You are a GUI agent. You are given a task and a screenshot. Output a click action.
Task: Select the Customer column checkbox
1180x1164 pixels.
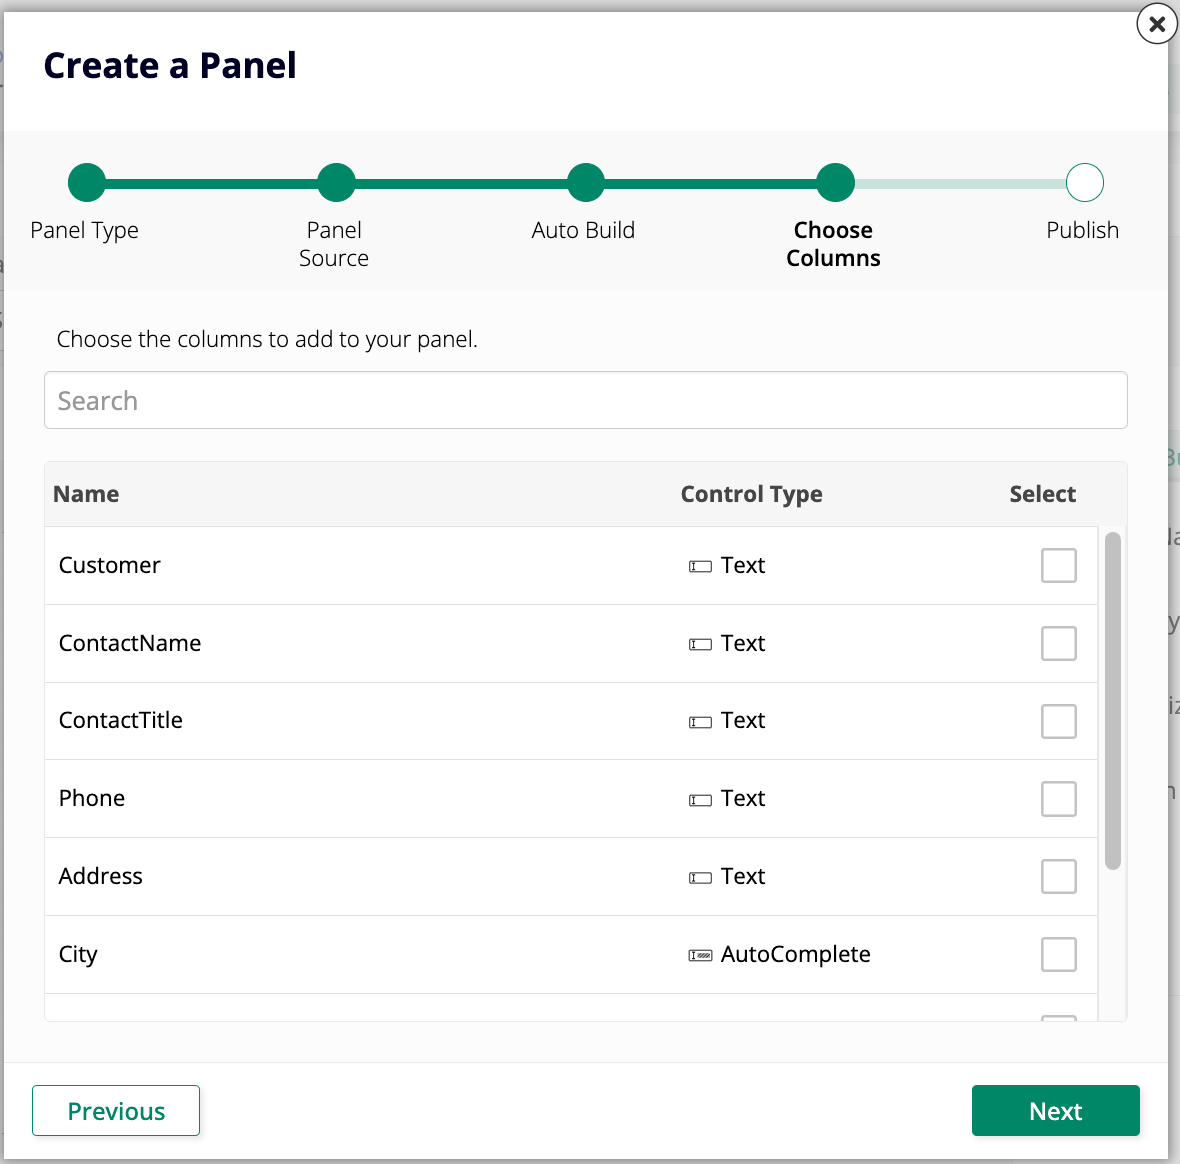pyautogui.click(x=1058, y=566)
